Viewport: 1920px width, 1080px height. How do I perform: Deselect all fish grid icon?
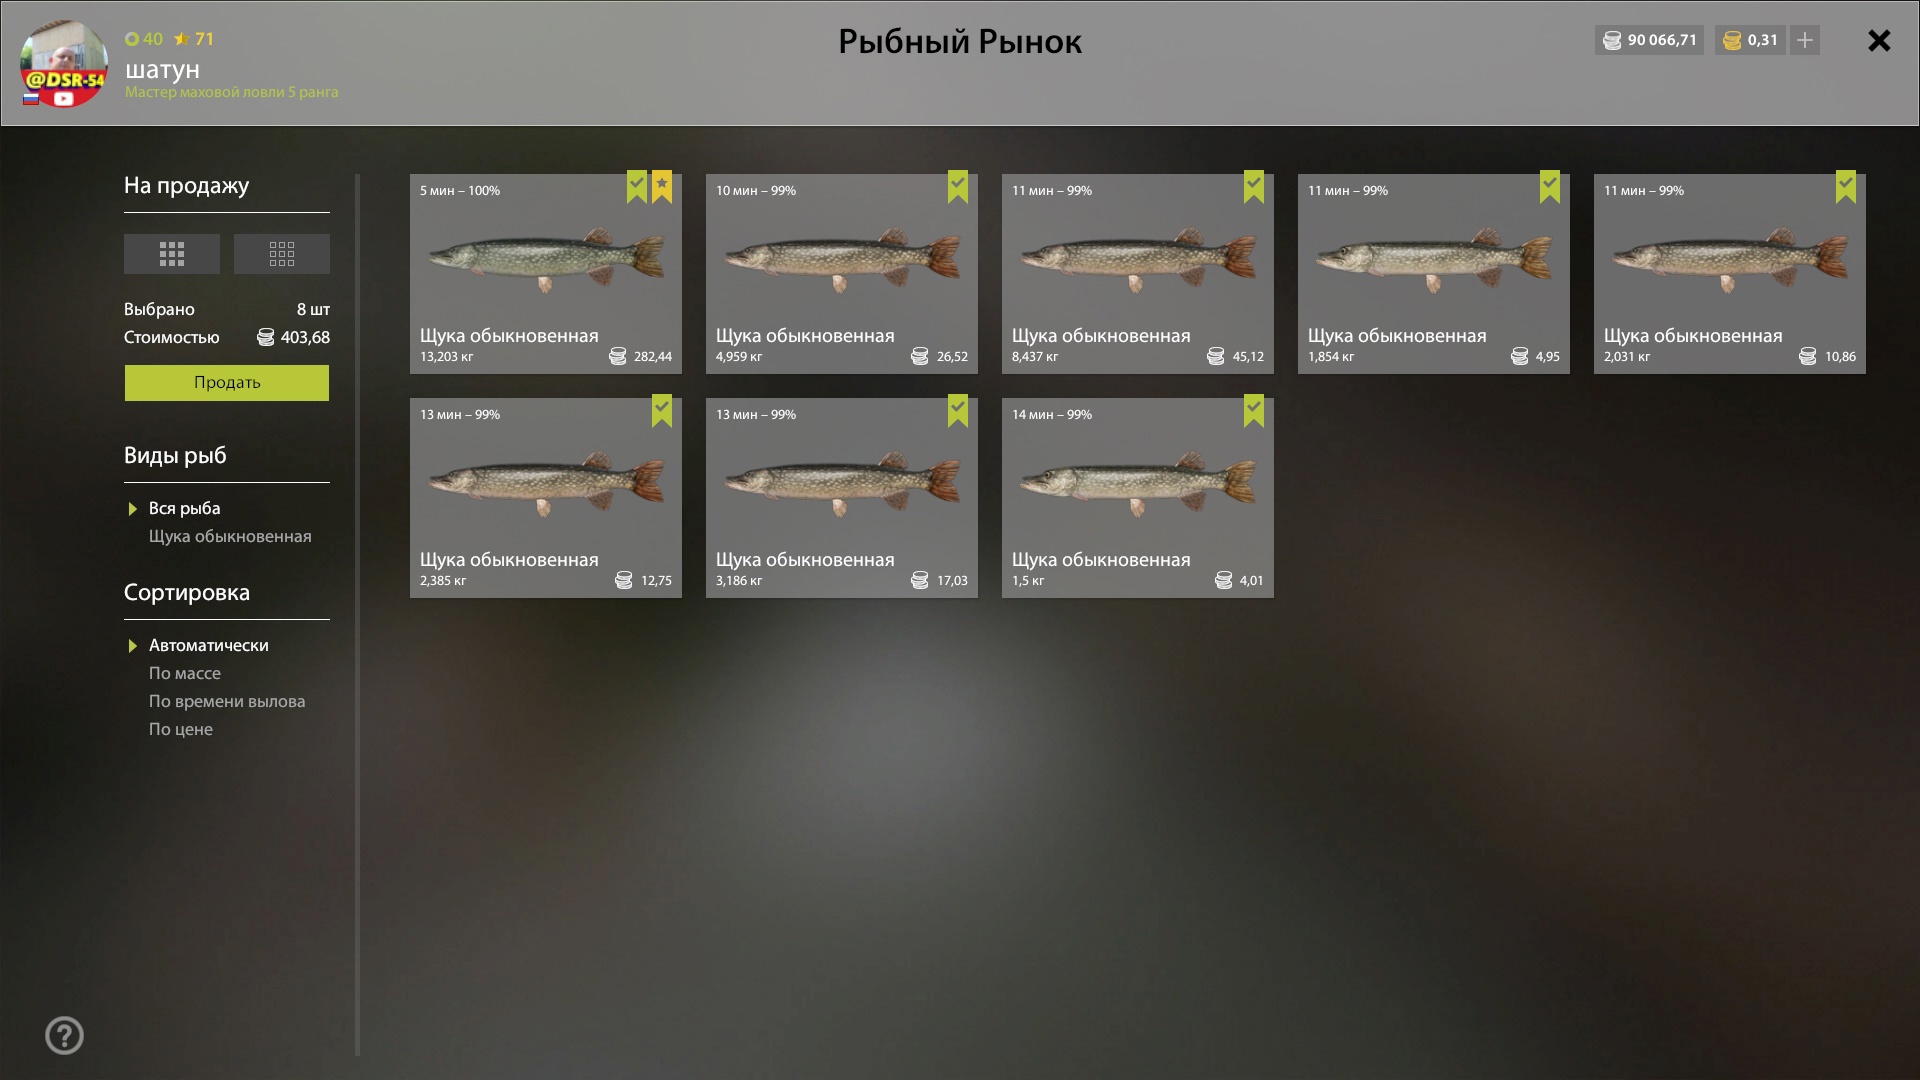(282, 254)
